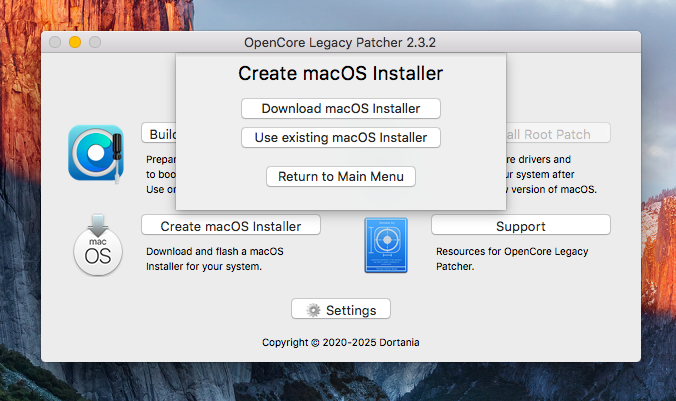Image resolution: width=676 pixels, height=401 pixels.
Task: Choose Use existing macOS Installer
Action: point(341,137)
